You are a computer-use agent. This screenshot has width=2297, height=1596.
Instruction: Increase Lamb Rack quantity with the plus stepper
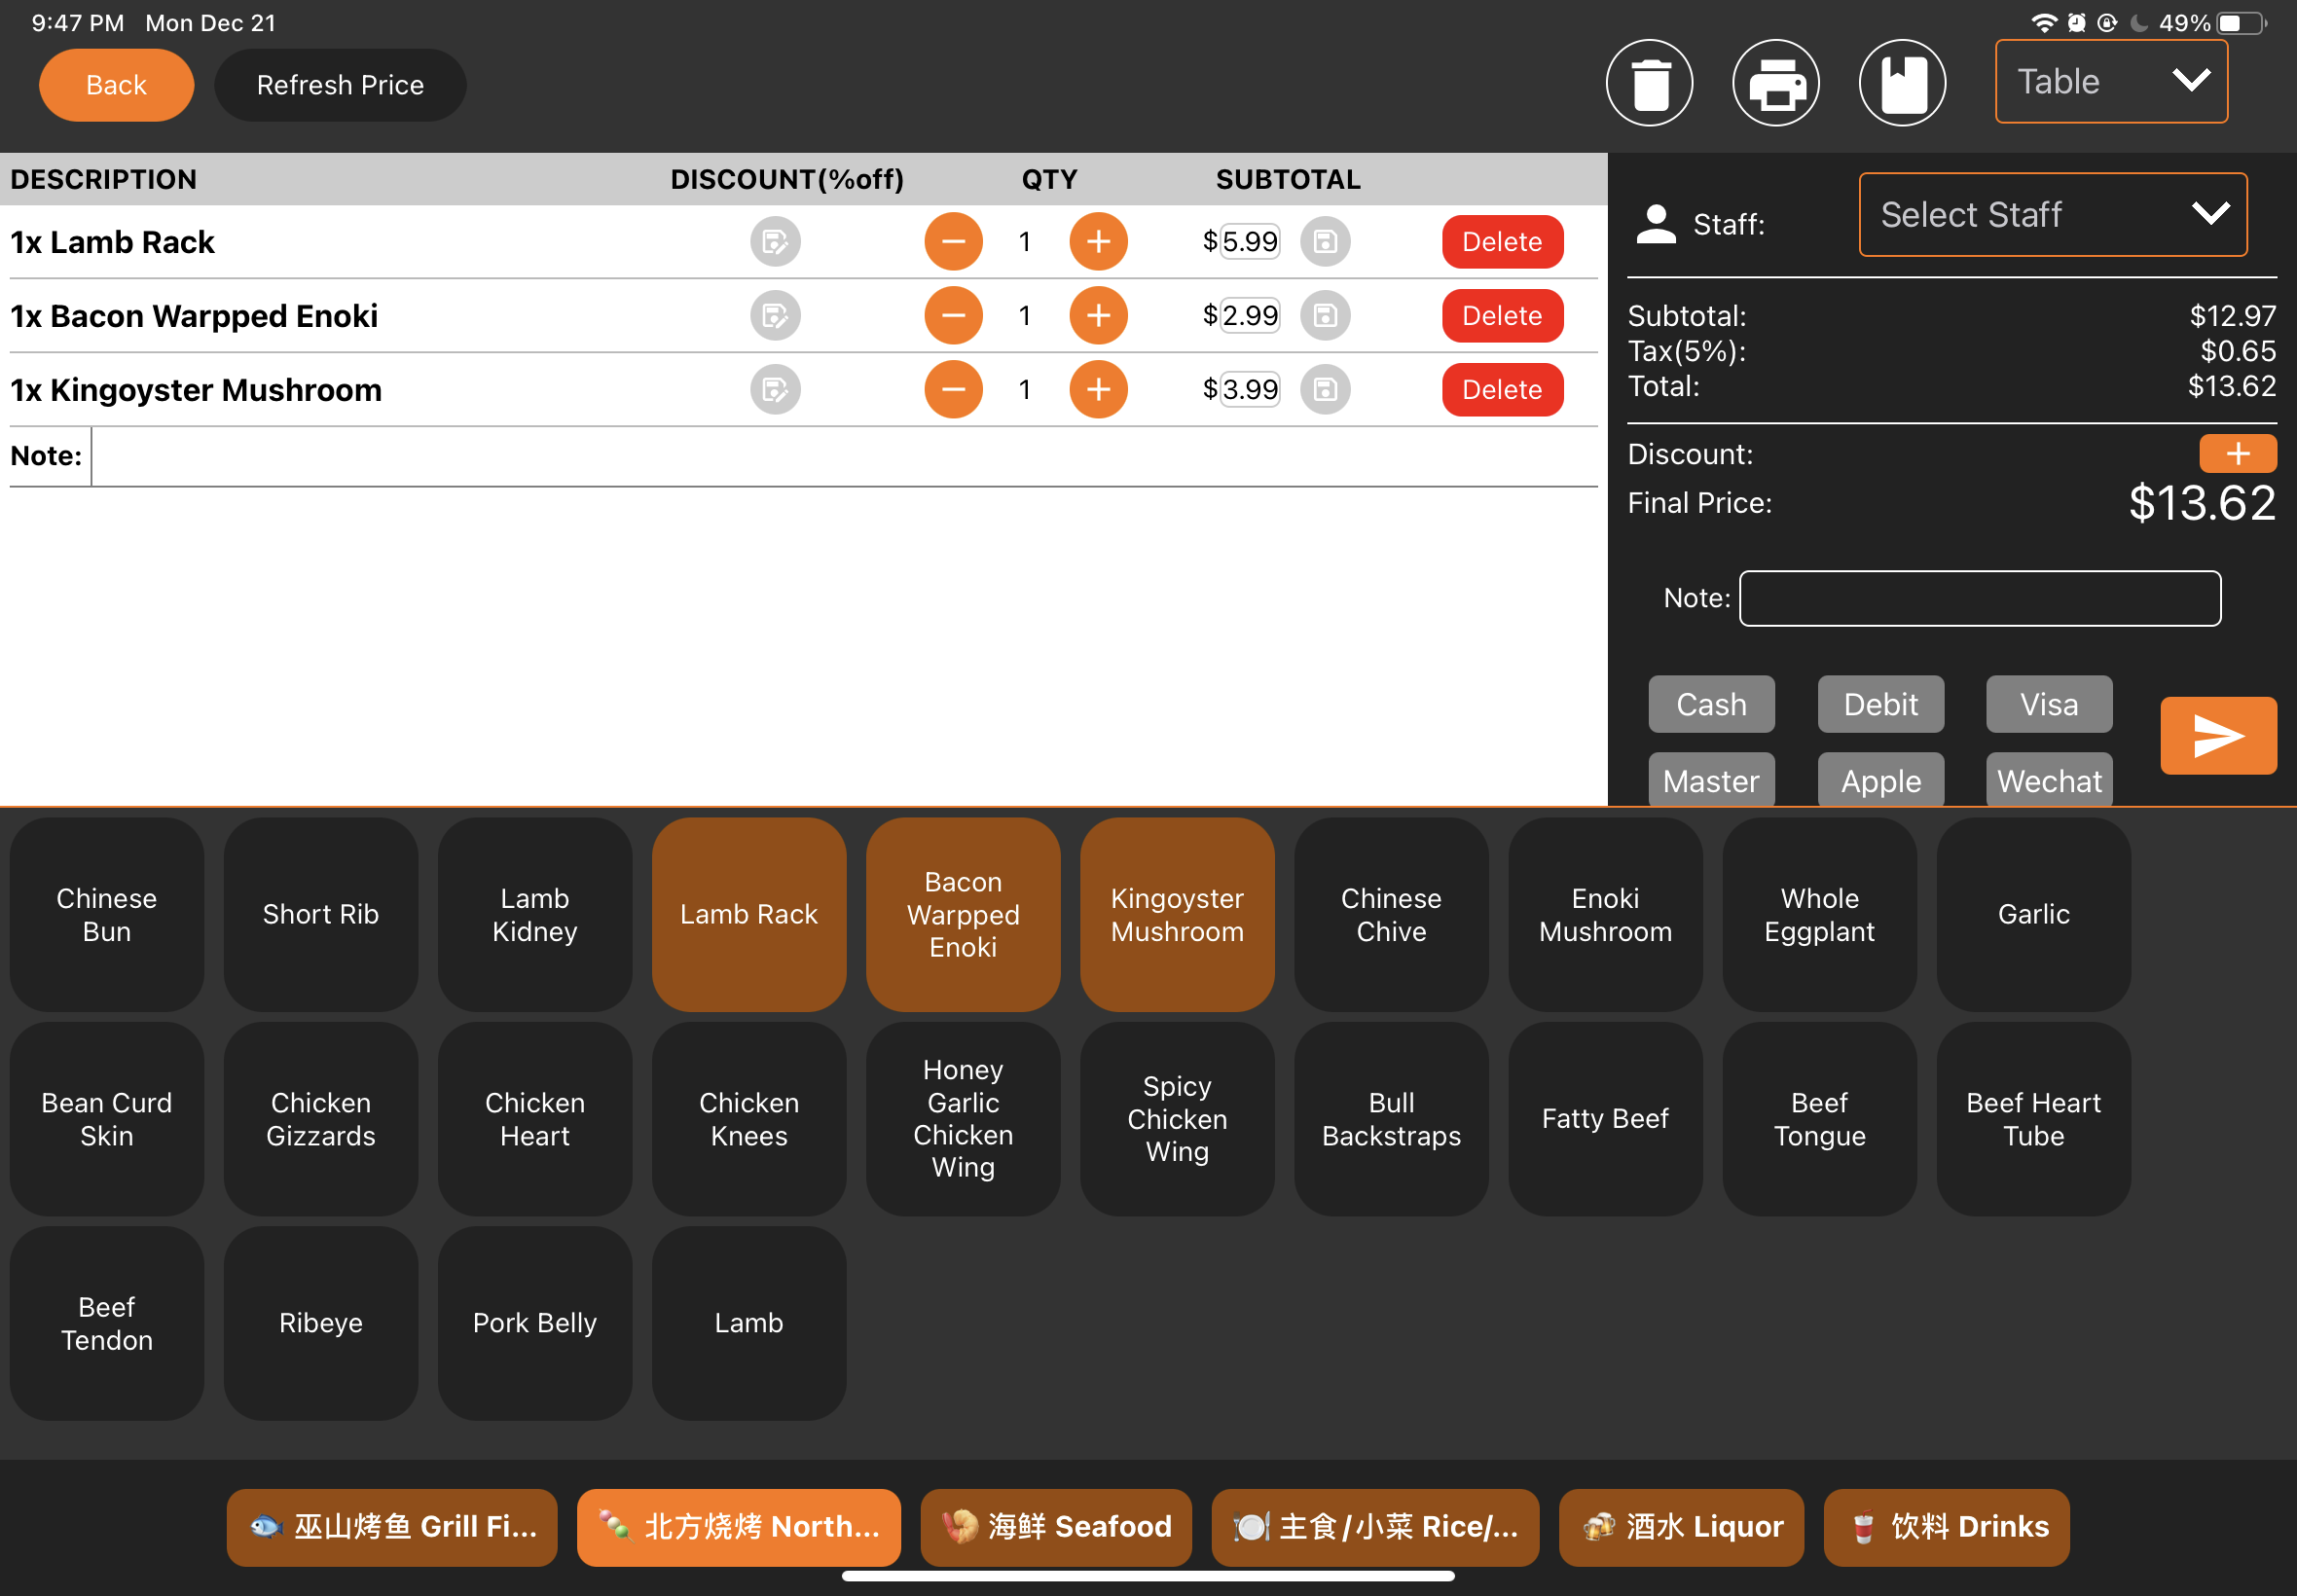(x=1098, y=241)
